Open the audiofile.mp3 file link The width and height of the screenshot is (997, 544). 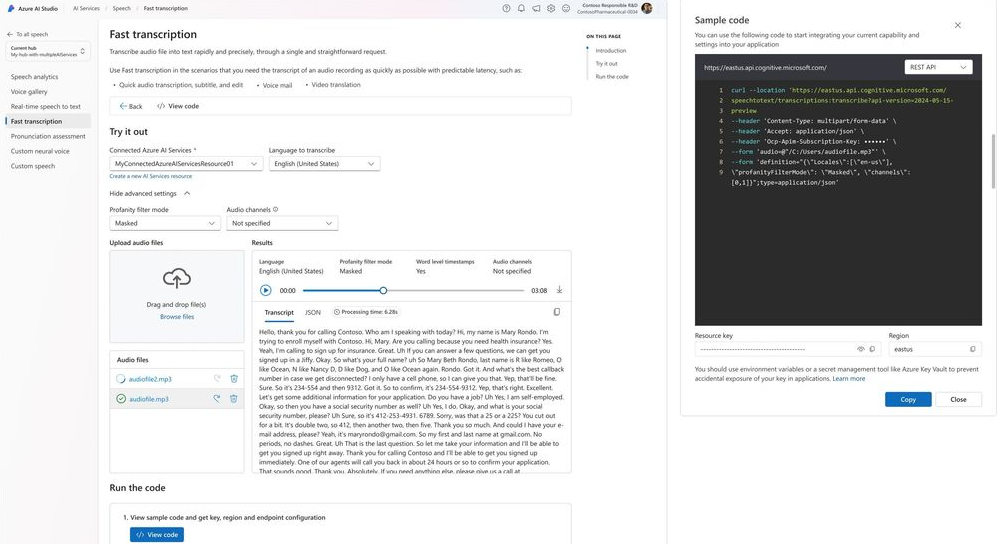click(x=149, y=399)
